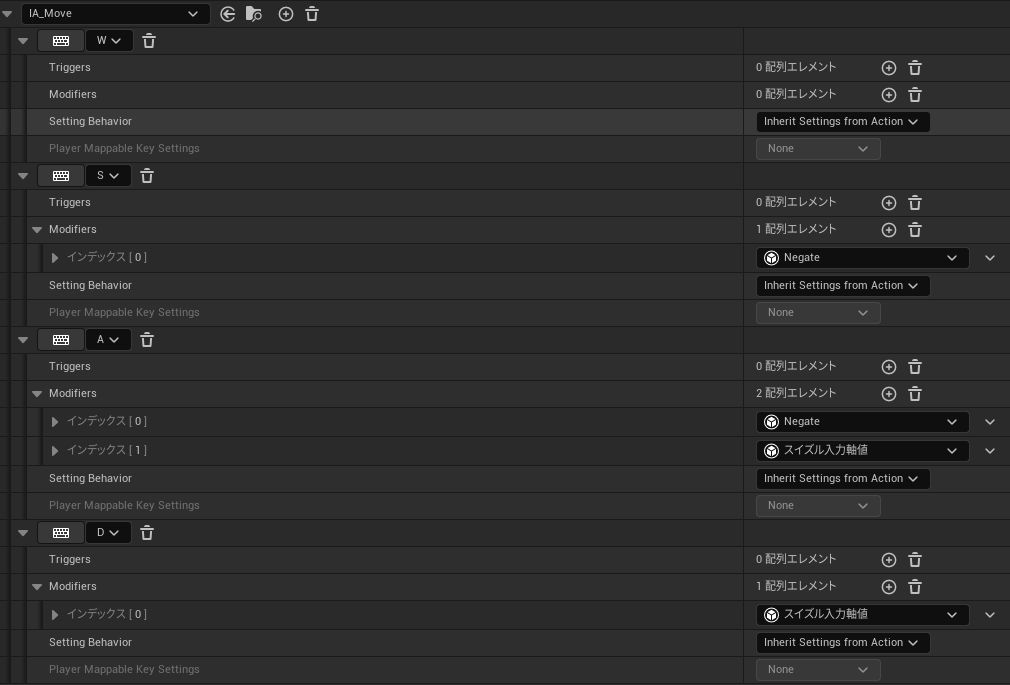The image size is (1010, 685).
Task: Open Negate modifier dropdown for S key
Action: 862,258
